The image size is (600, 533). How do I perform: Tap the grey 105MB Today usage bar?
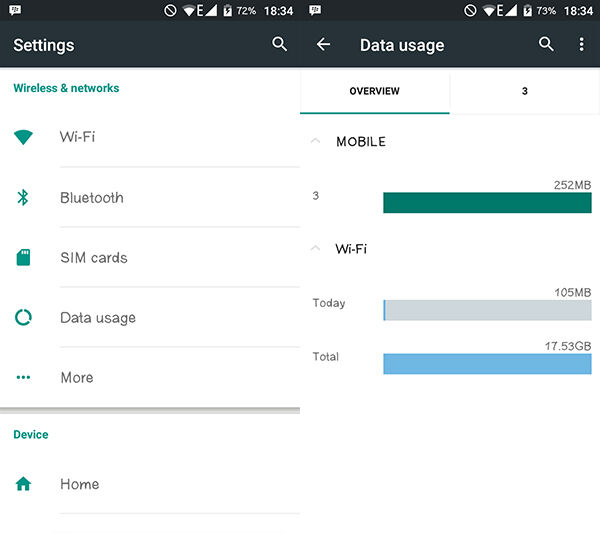point(487,310)
